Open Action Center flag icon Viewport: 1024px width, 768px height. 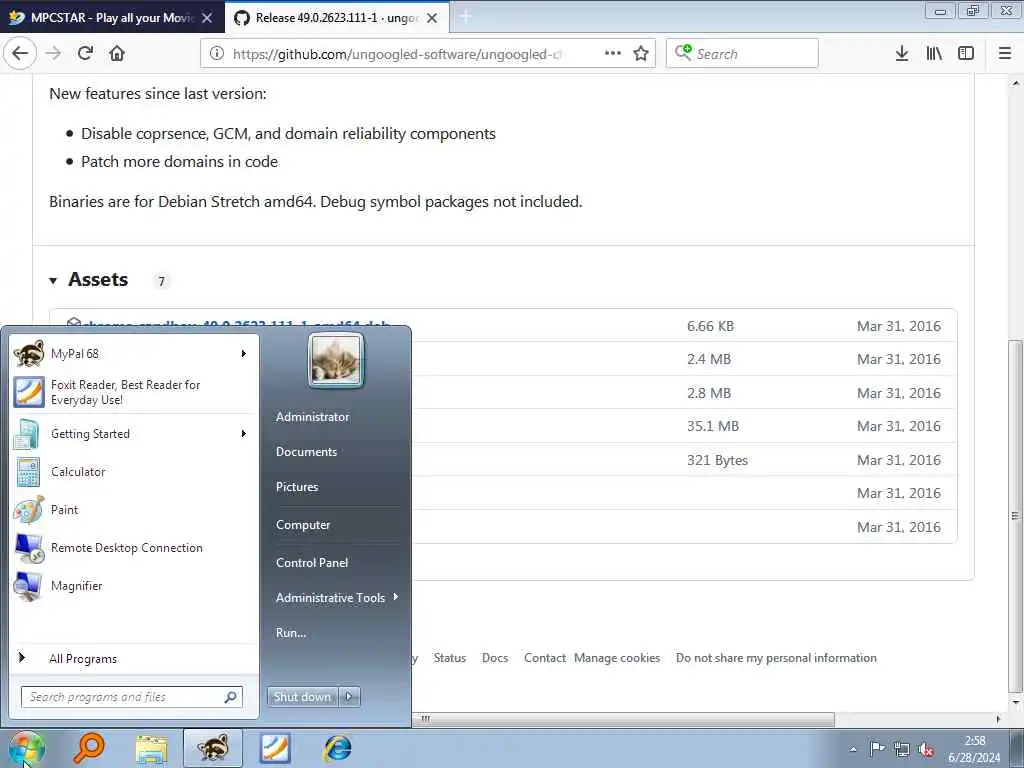[877, 749]
